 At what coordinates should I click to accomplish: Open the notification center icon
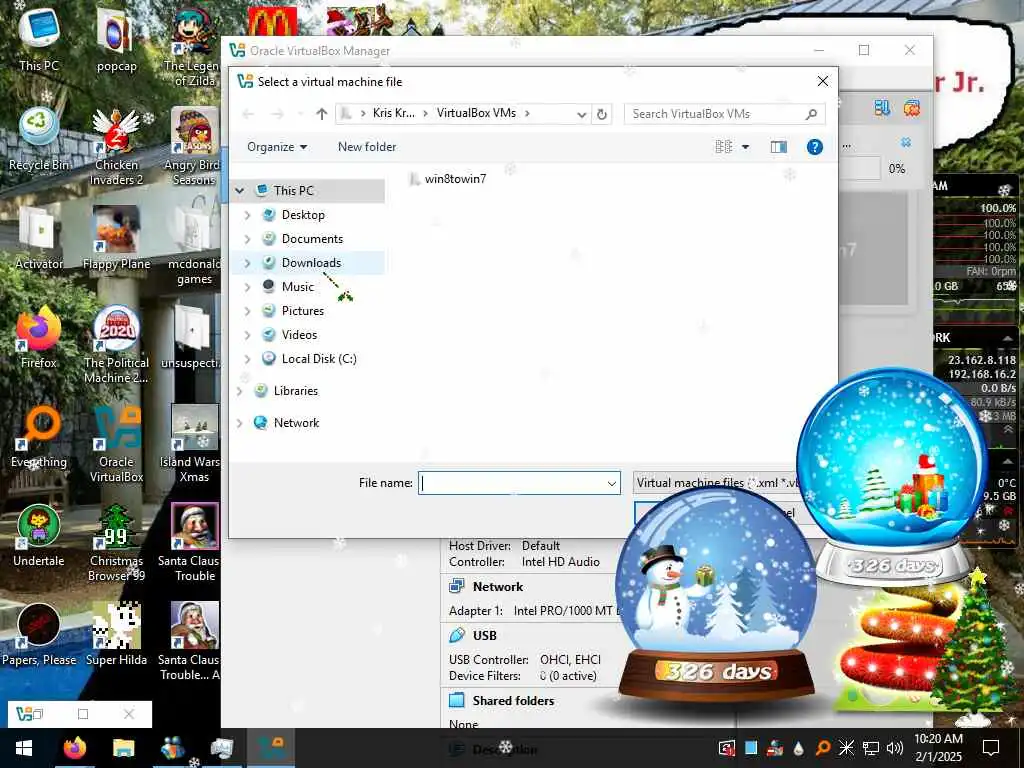(991, 748)
